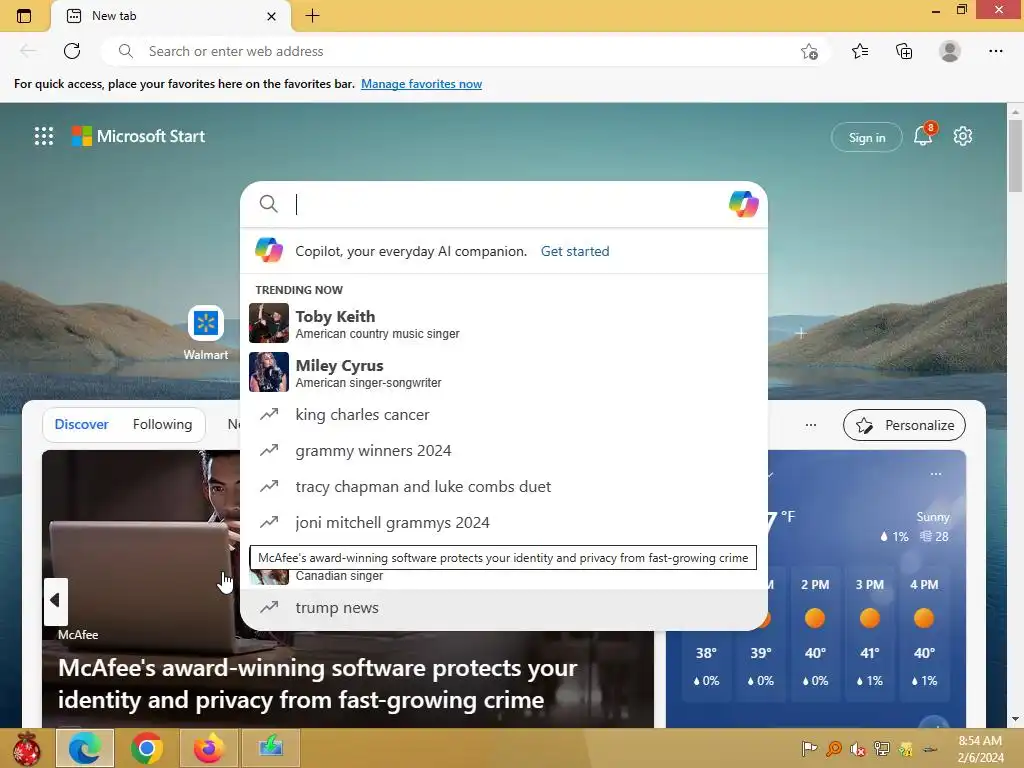Click the muted volume tray icon
Viewport: 1024px width, 768px height.
[858, 748]
